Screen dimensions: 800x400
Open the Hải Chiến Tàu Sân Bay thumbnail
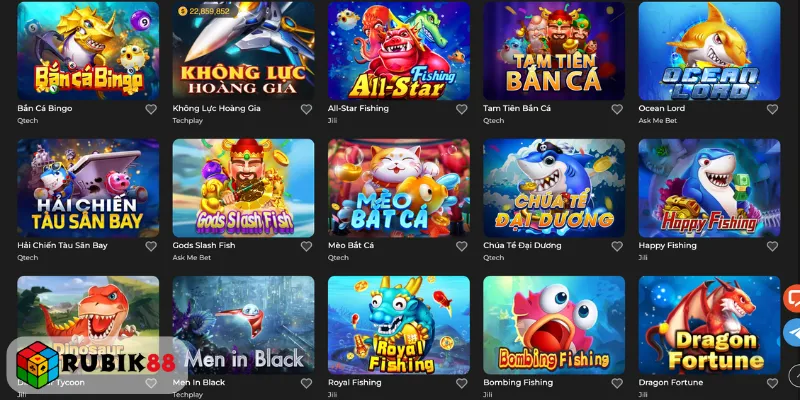[88, 188]
